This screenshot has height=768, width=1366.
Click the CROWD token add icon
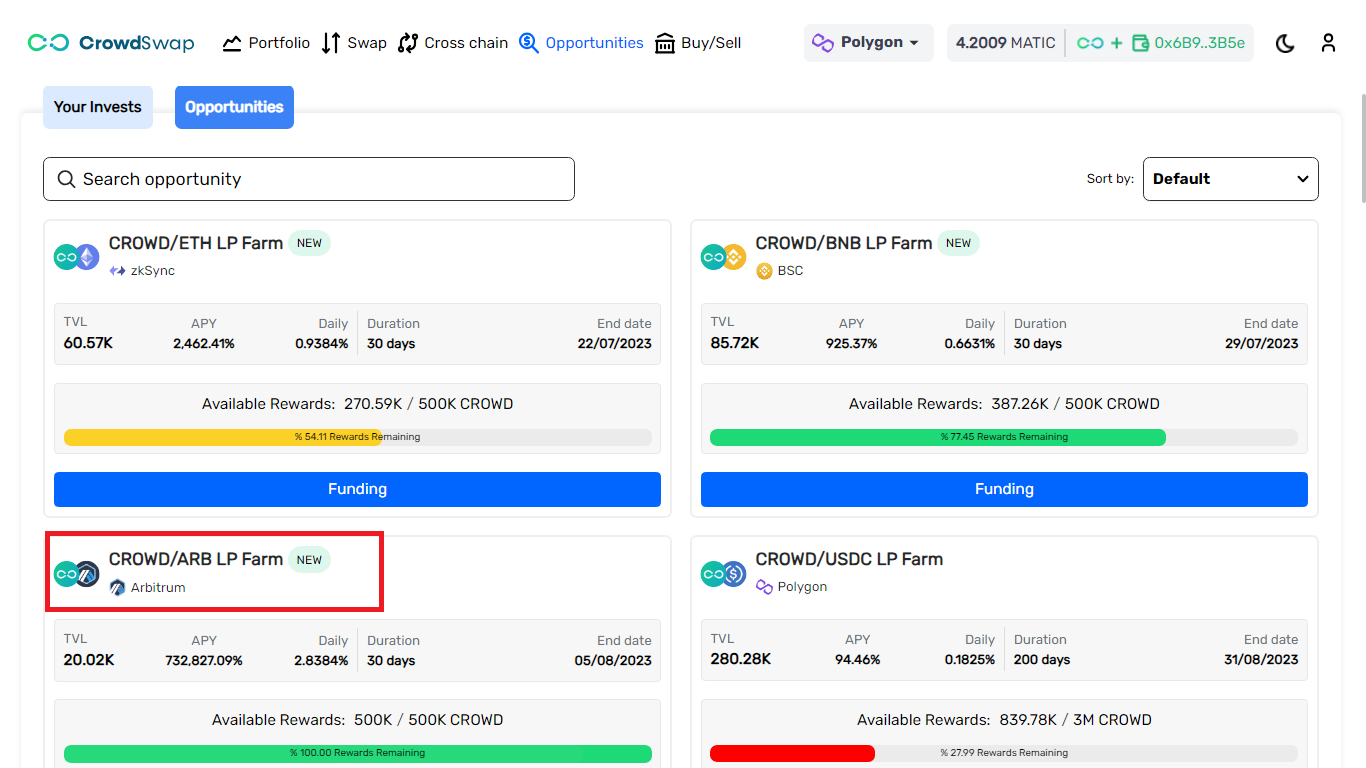coord(1099,43)
